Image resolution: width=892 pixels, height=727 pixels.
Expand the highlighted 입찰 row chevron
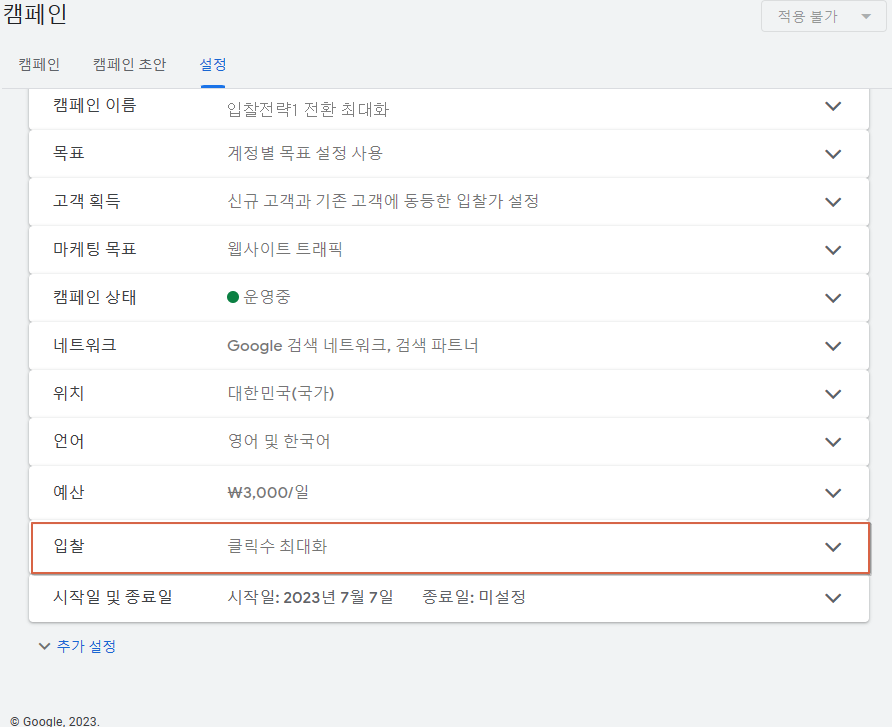pyautogui.click(x=833, y=547)
